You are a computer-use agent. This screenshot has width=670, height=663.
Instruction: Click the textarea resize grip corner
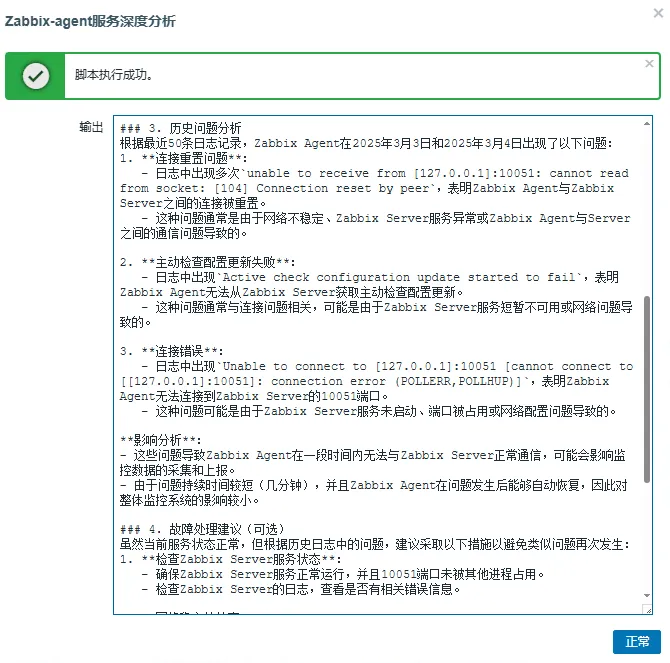tap(647, 609)
